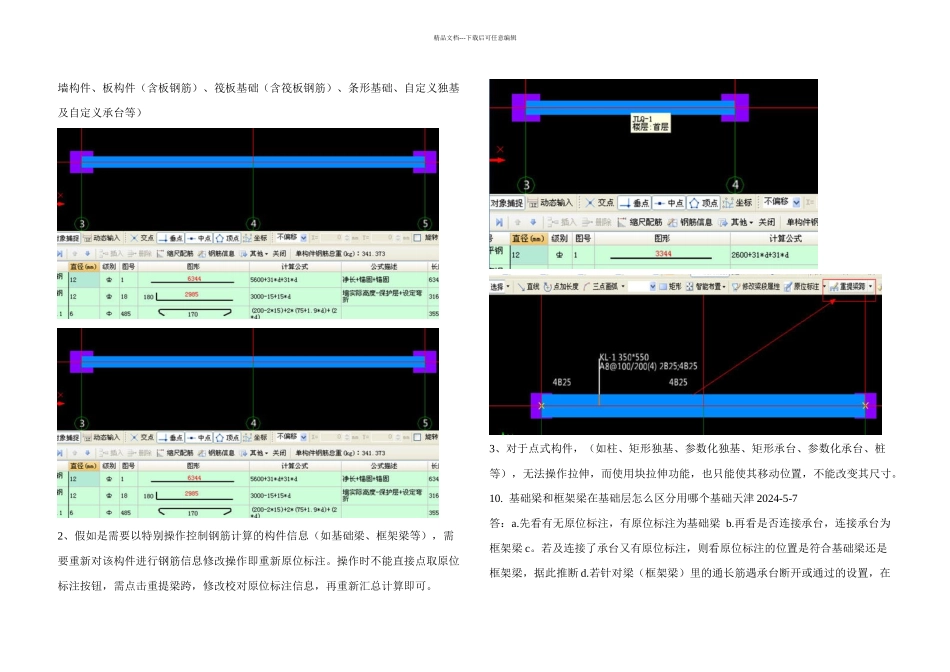Click 缩尺配筋 in JLQ-1 screenshot toolbar
This screenshot has width=950, height=672.
coord(640,222)
